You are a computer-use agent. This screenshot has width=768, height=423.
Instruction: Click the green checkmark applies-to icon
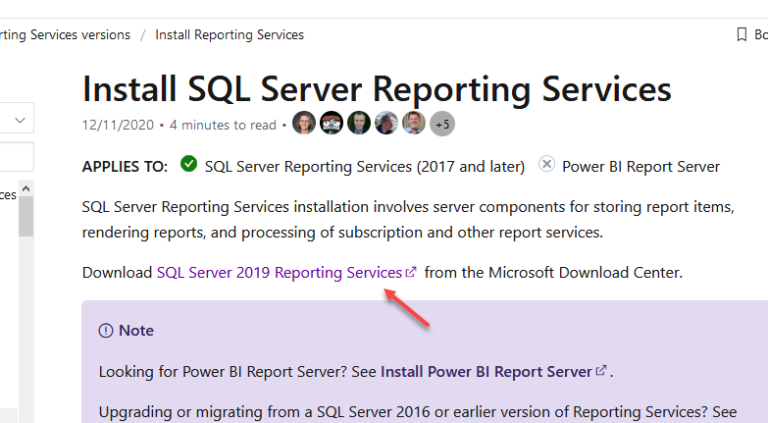click(x=189, y=165)
